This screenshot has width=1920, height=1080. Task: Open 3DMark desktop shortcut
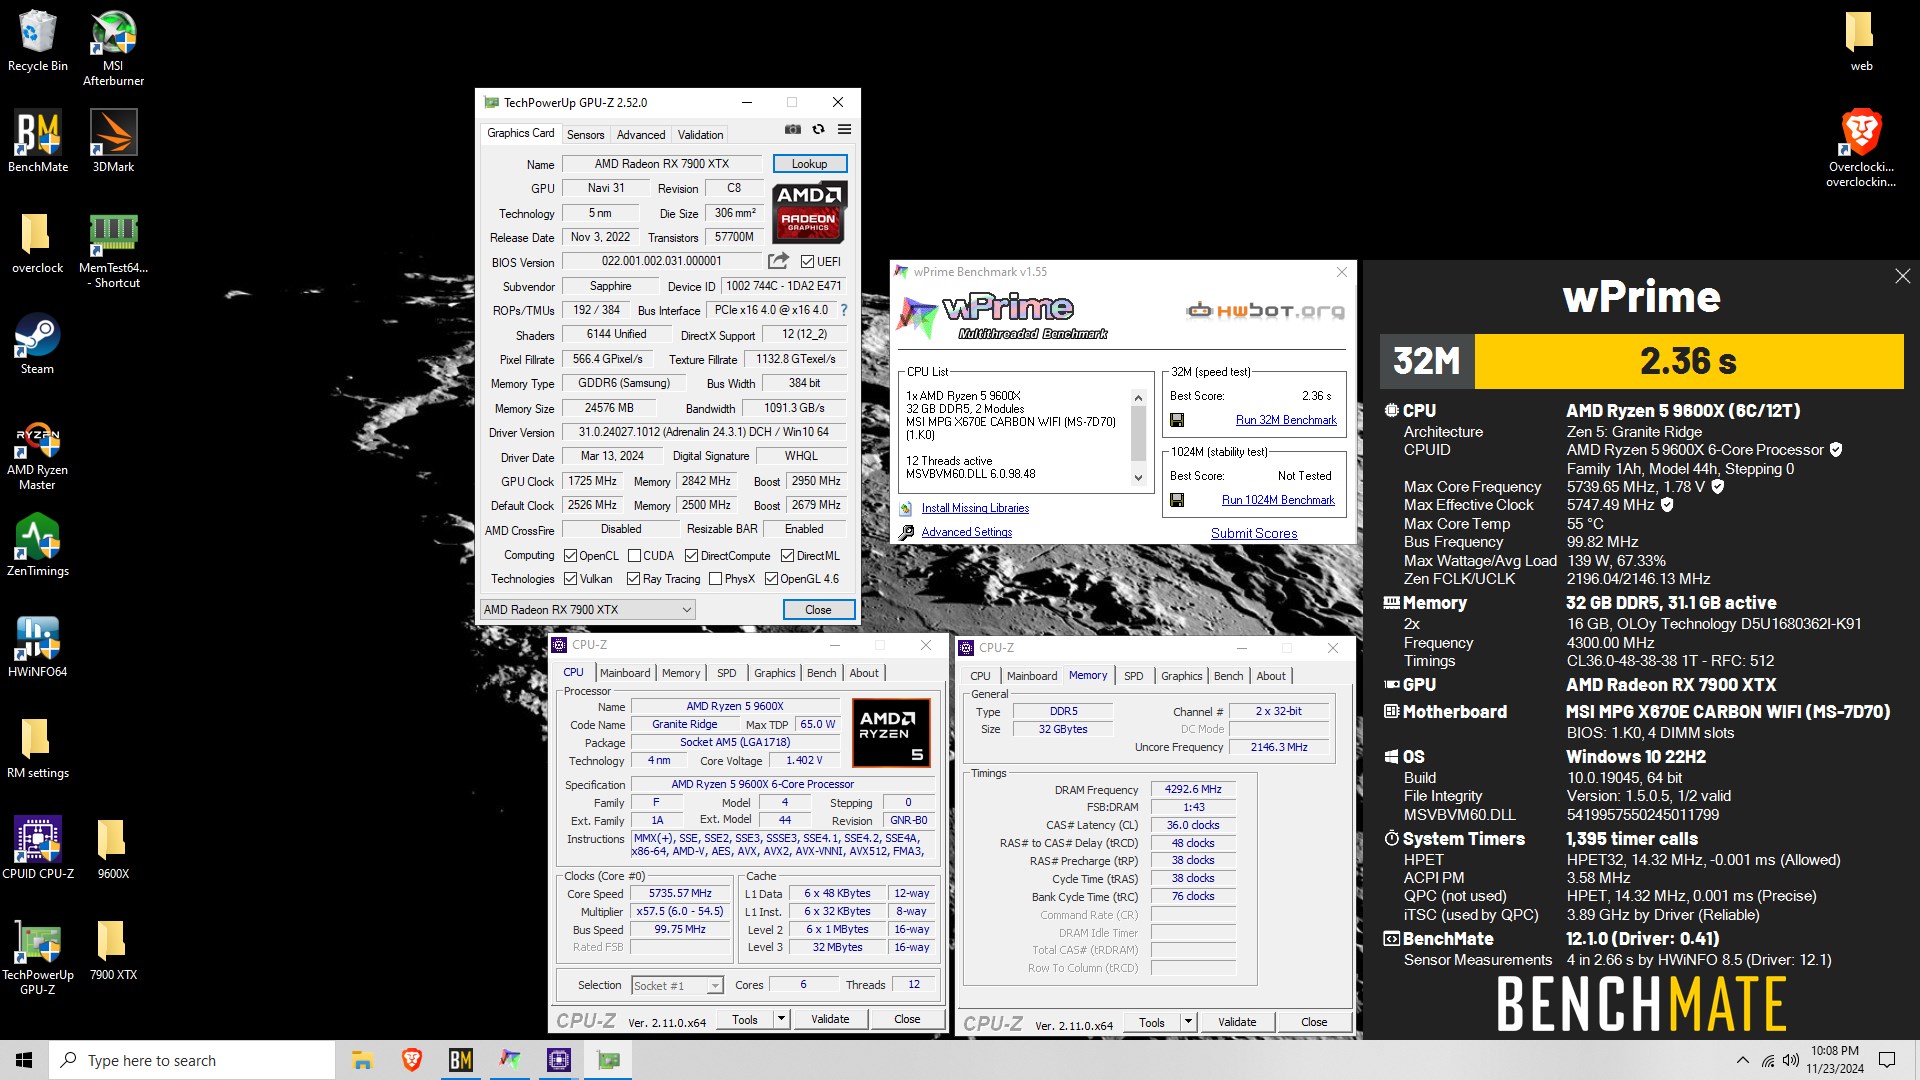pyautogui.click(x=113, y=142)
